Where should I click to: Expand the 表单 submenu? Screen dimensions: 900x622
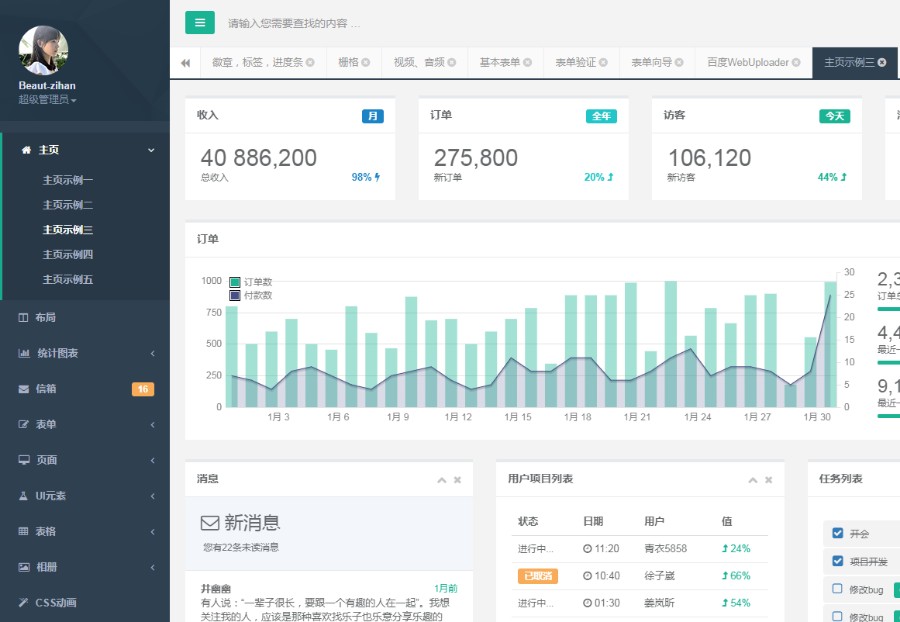(x=152, y=425)
